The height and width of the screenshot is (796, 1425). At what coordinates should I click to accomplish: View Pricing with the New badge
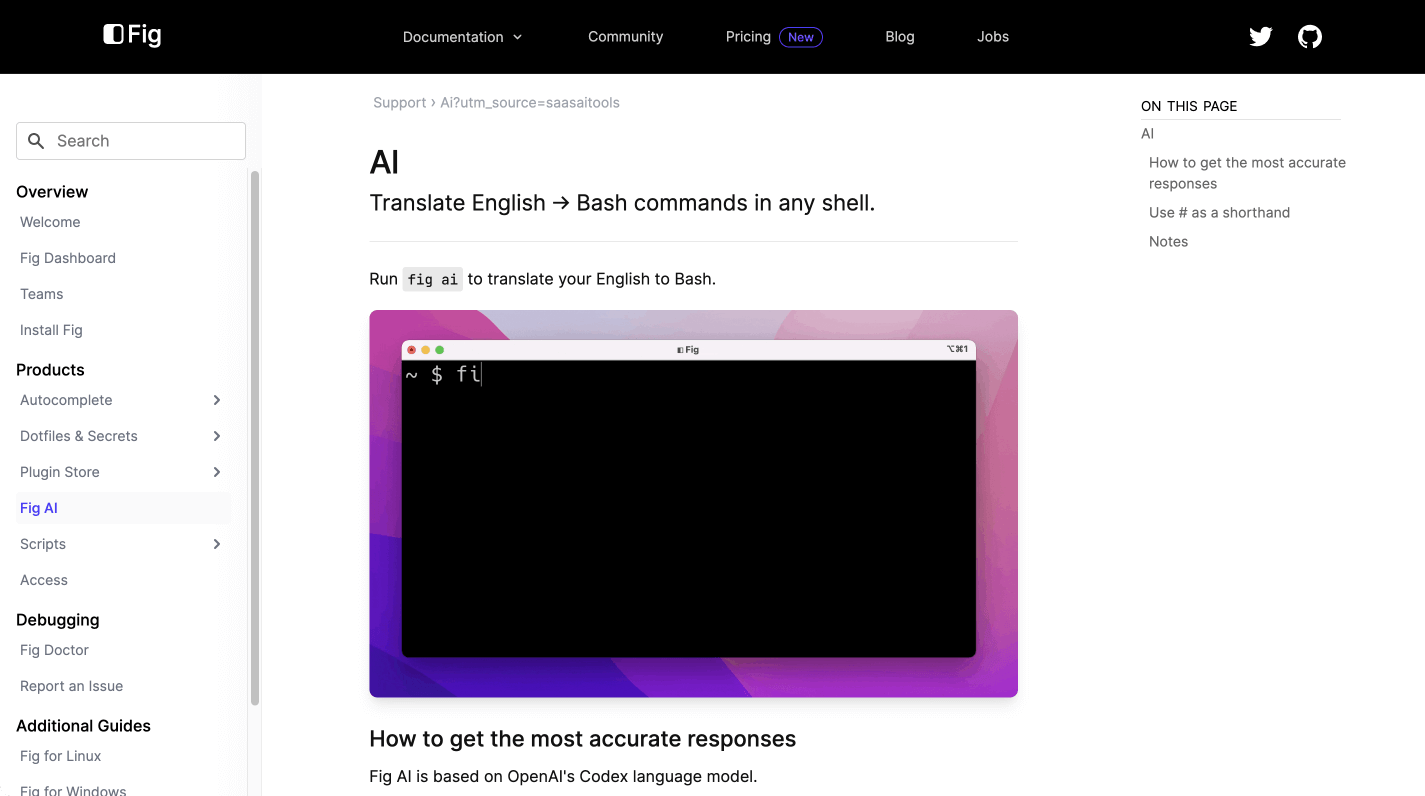pyautogui.click(x=748, y=36)
